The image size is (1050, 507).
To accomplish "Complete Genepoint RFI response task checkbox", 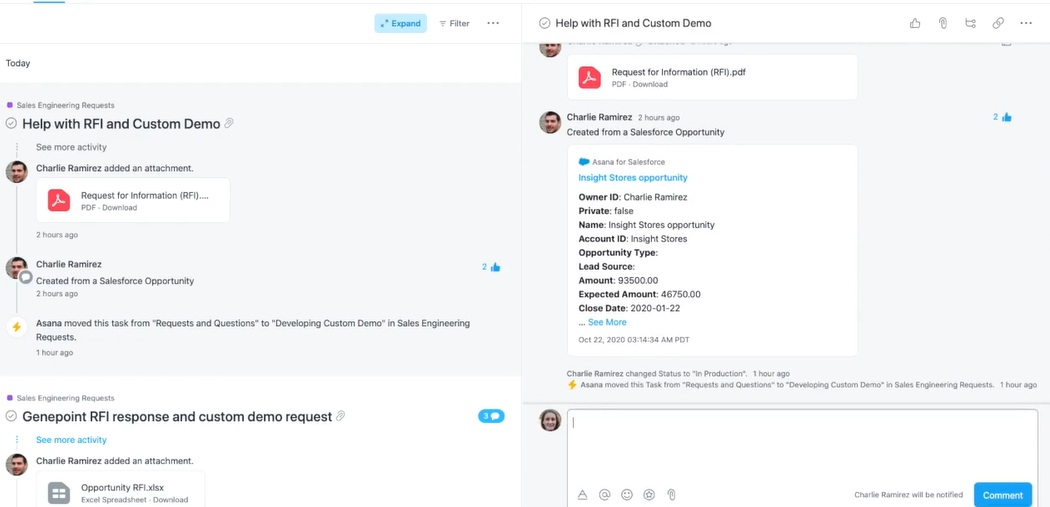I will coord(11,416).
